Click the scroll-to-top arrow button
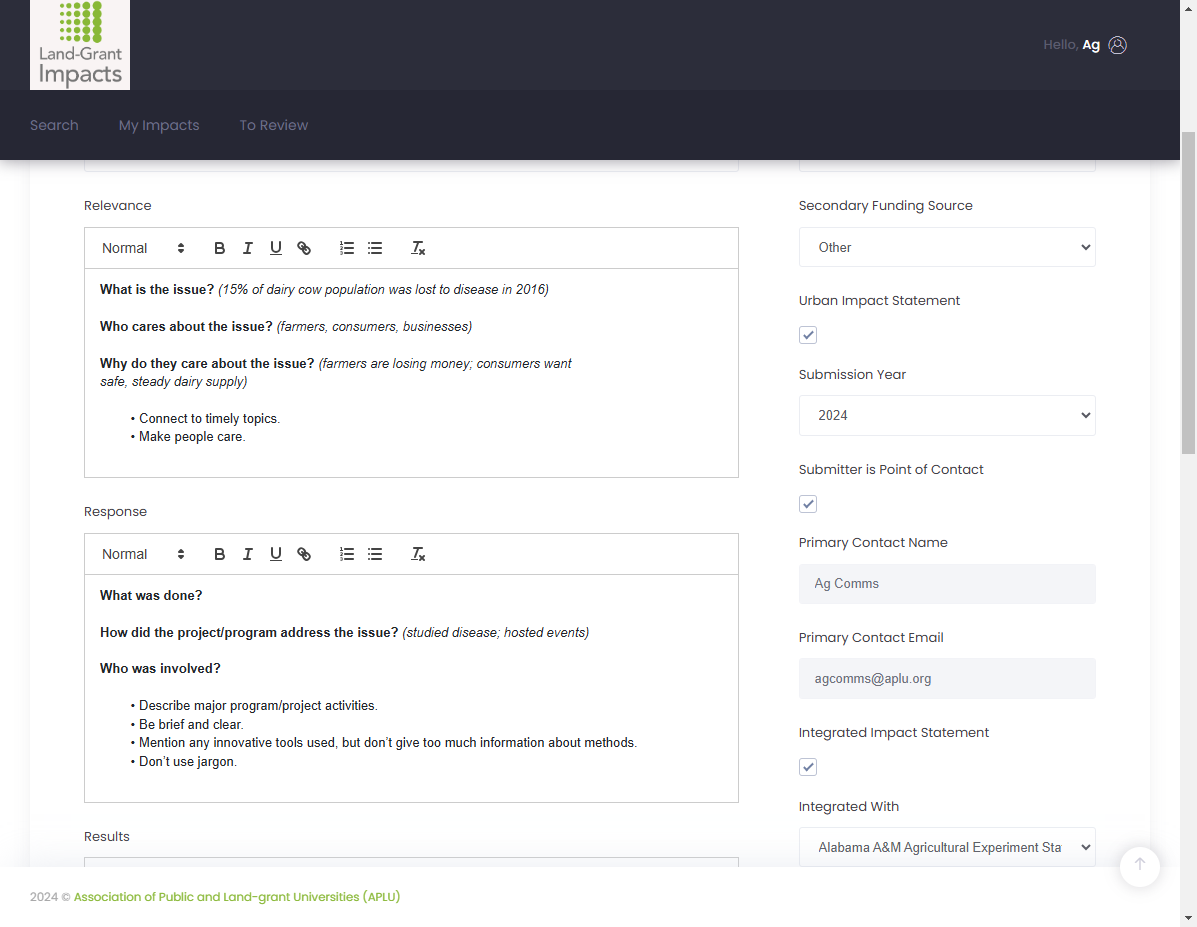 [x=1140, y=866]
